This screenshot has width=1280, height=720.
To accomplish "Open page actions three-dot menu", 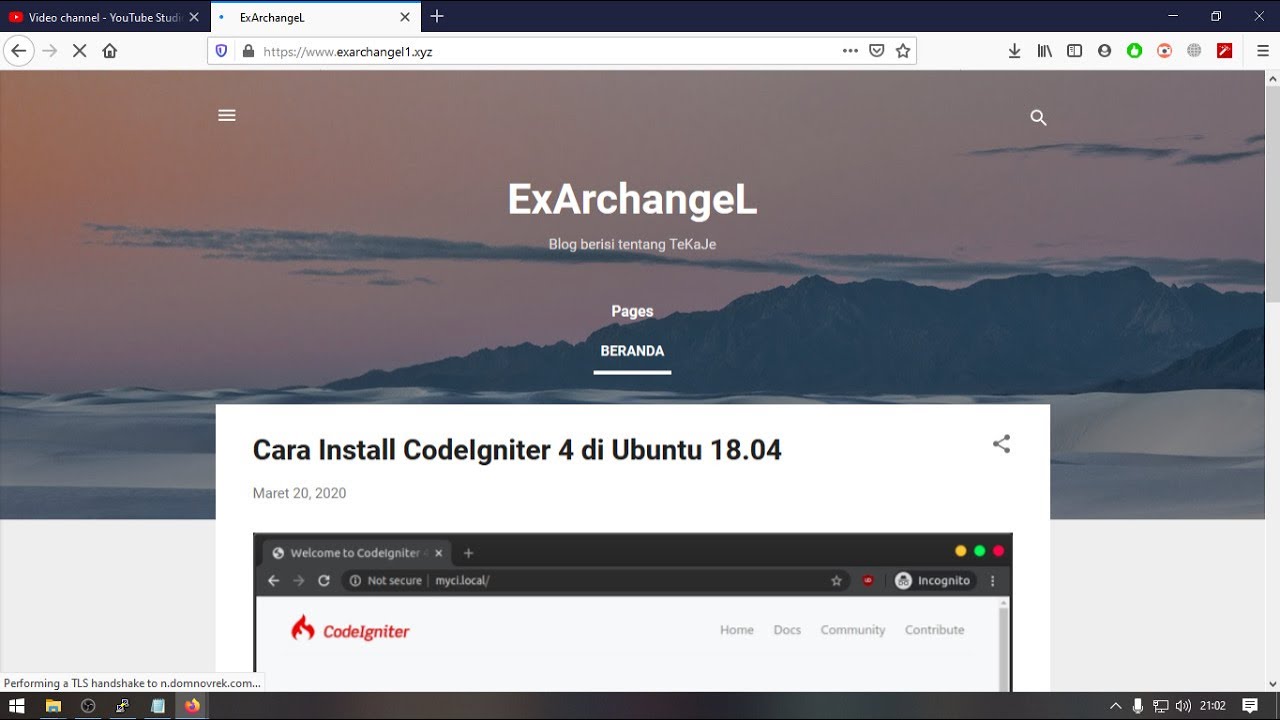I will [850, 51].
